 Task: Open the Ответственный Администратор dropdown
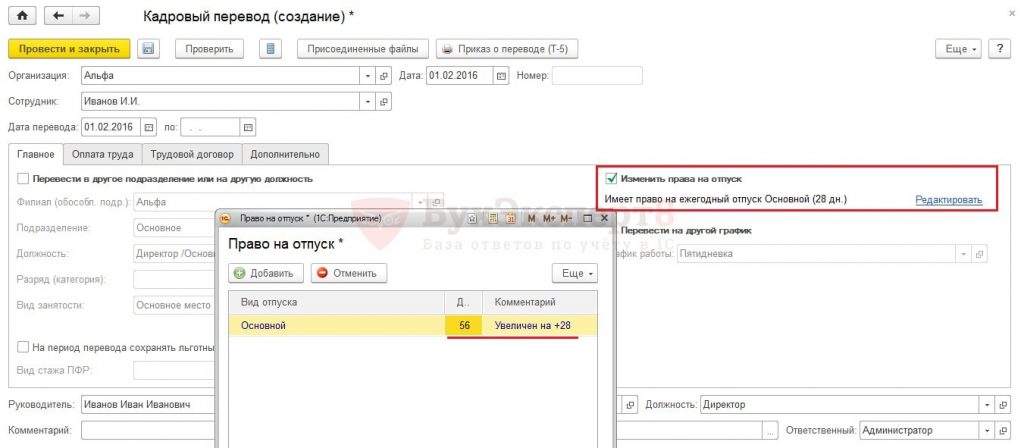coord(986,430)
